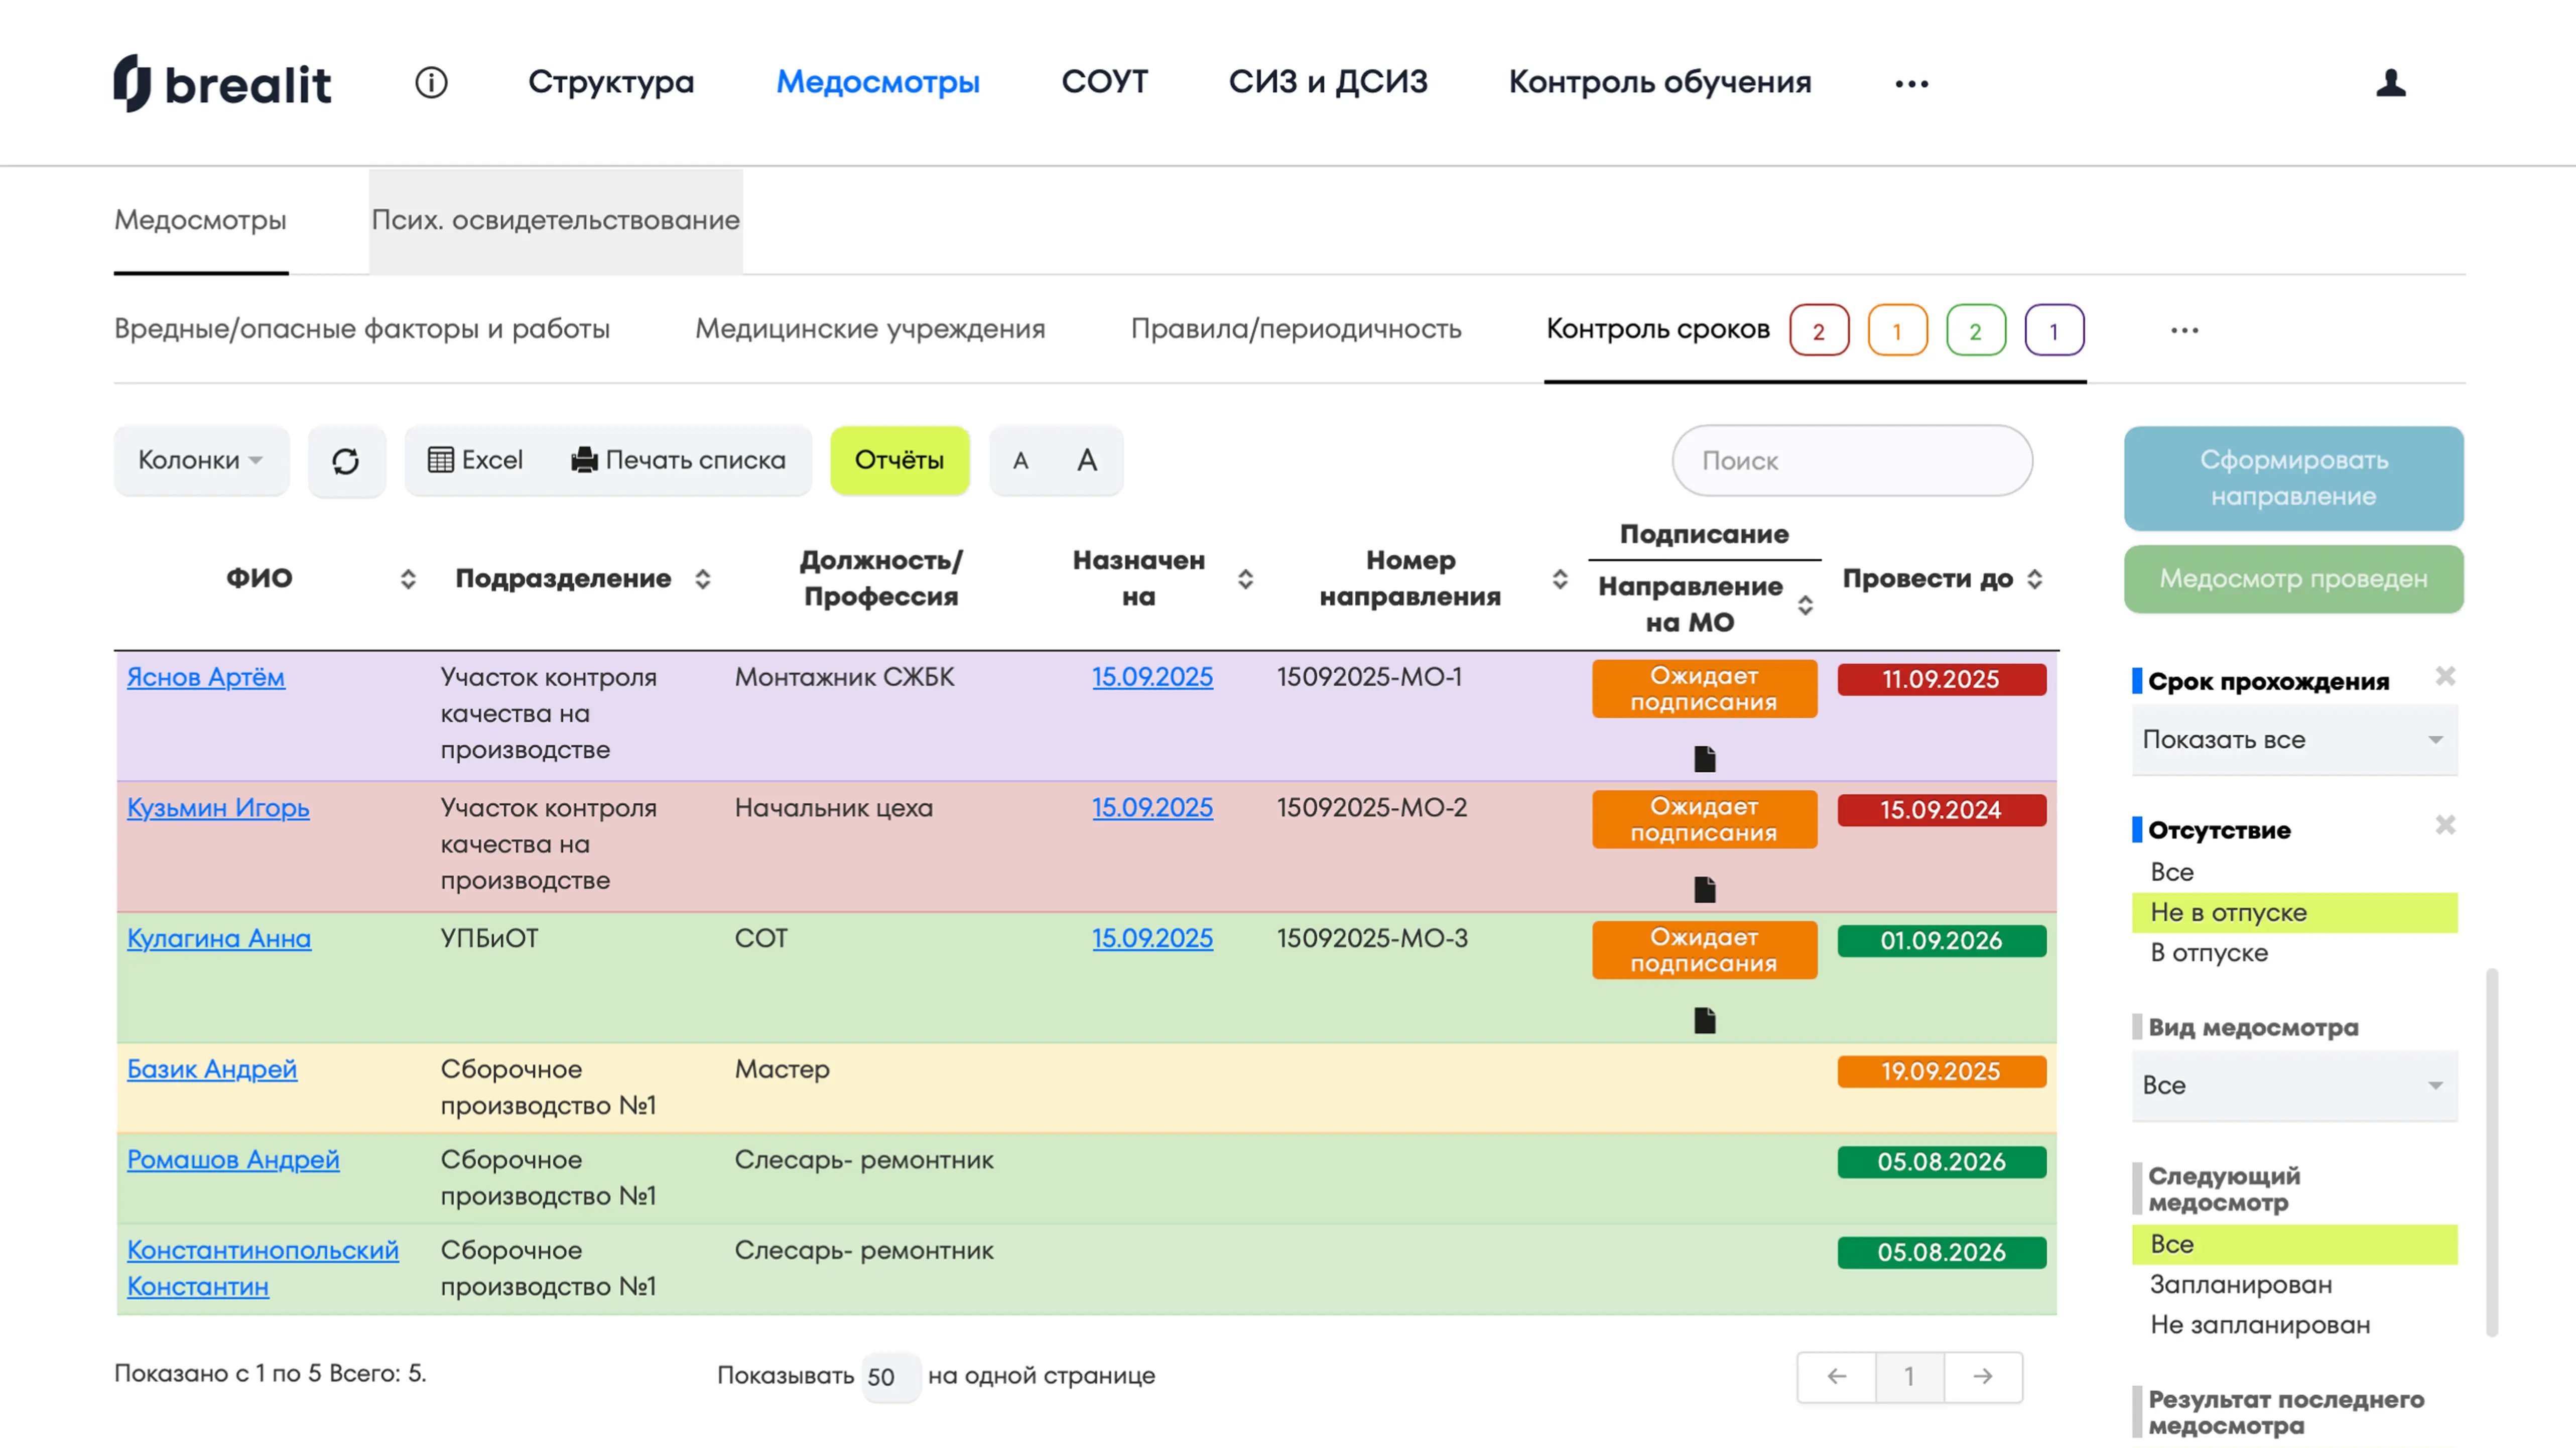Open the Медицинские учреждения tab
This screenshot has height=1448, width=2576.
(869, 329)
